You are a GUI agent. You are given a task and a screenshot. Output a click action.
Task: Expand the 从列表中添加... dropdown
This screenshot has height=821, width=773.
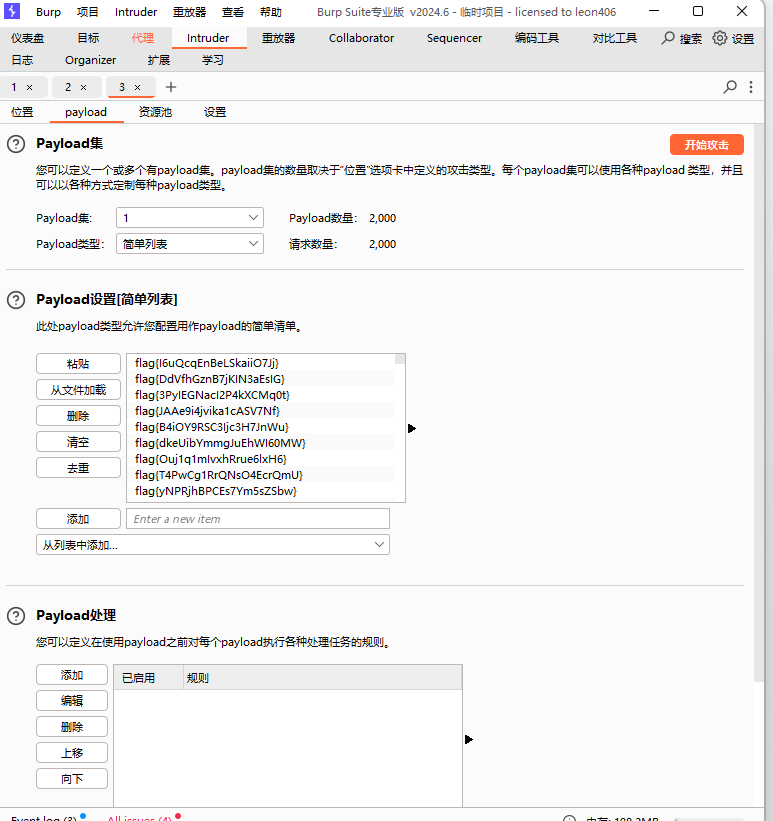click(213, 545)
